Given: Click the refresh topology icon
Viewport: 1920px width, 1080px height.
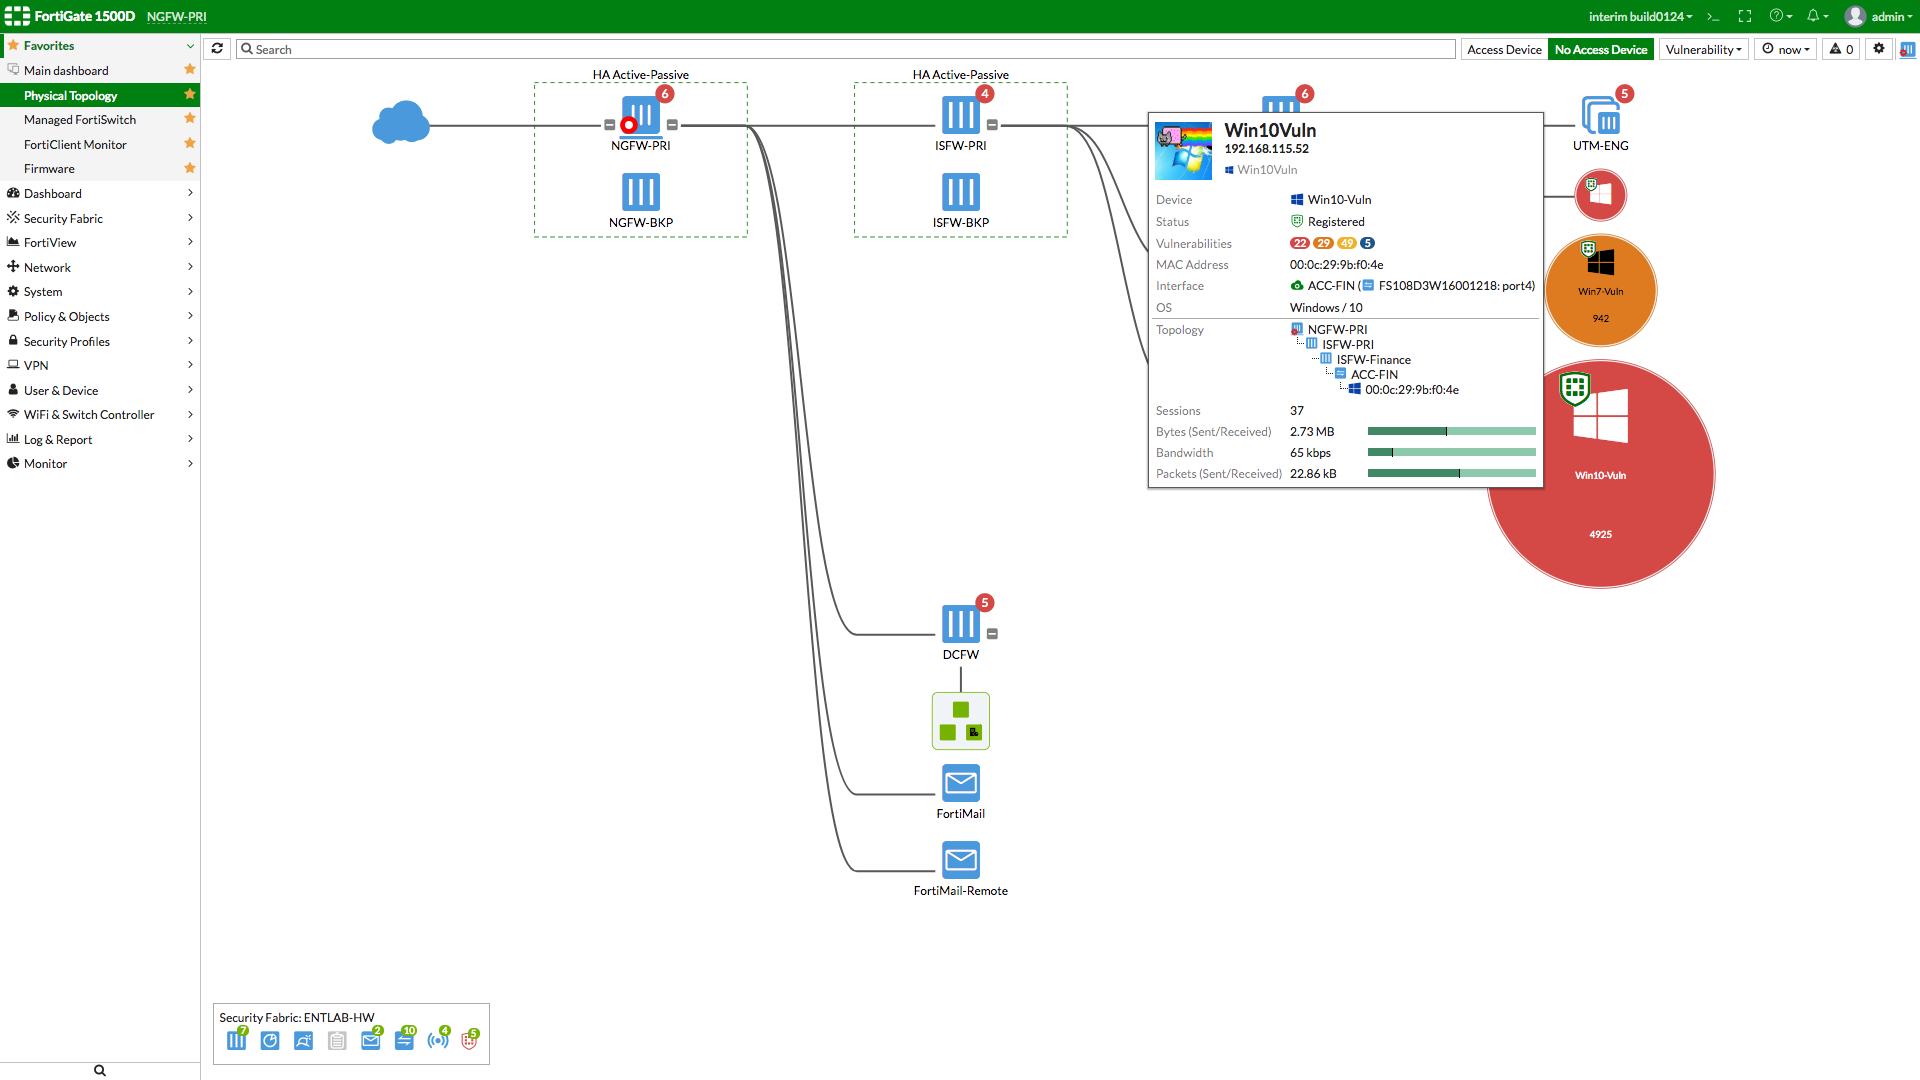Looking at the screenshot, I should (217, 48).
